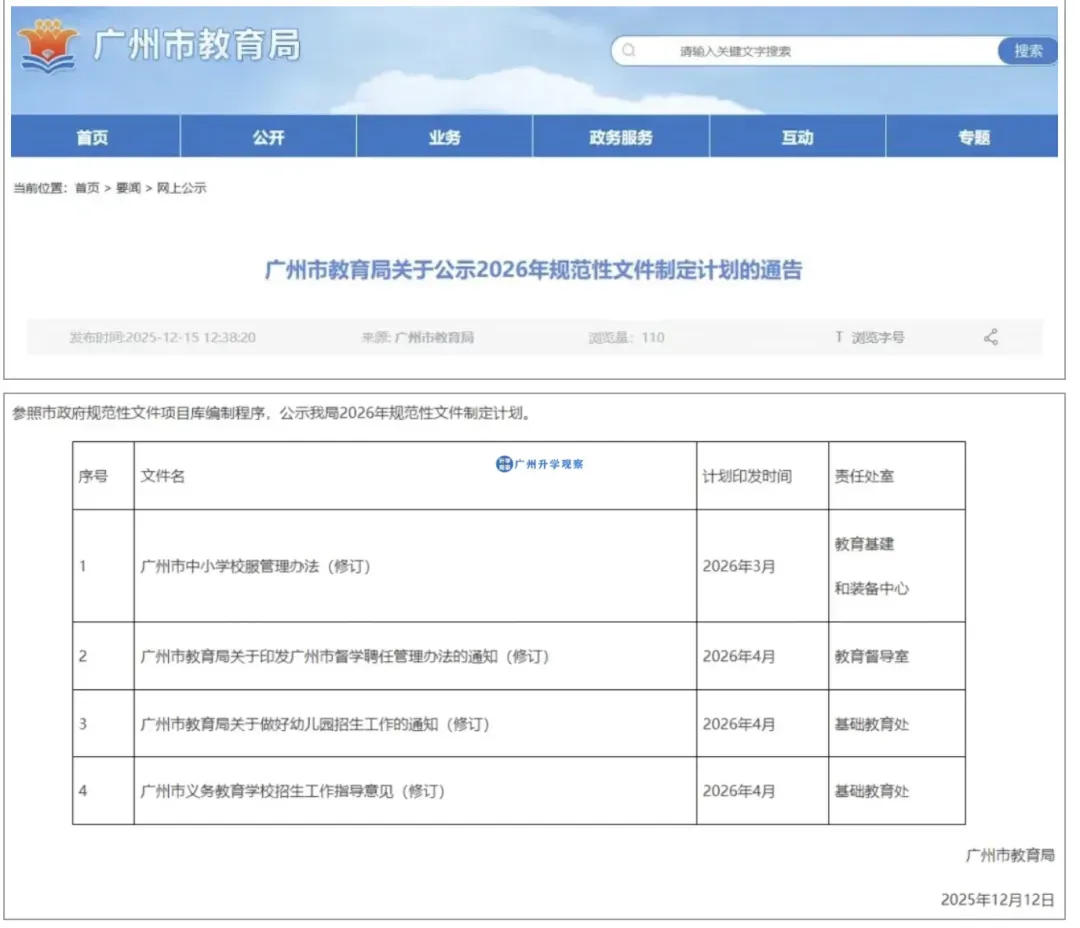This screenshot has height=928, width=1080.
Task: Open the 互动 navigation tab
Action: point(797,137)
